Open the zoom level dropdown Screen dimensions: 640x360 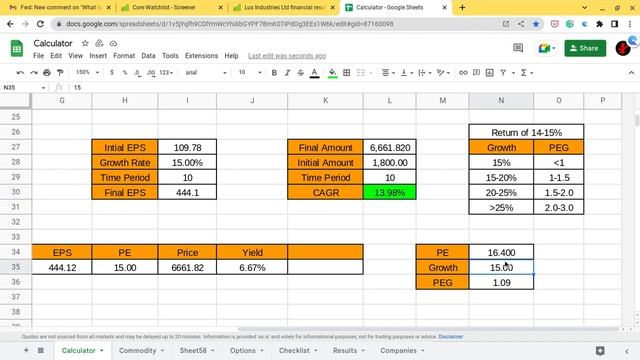pyautogui.click(x=87, y=72)
